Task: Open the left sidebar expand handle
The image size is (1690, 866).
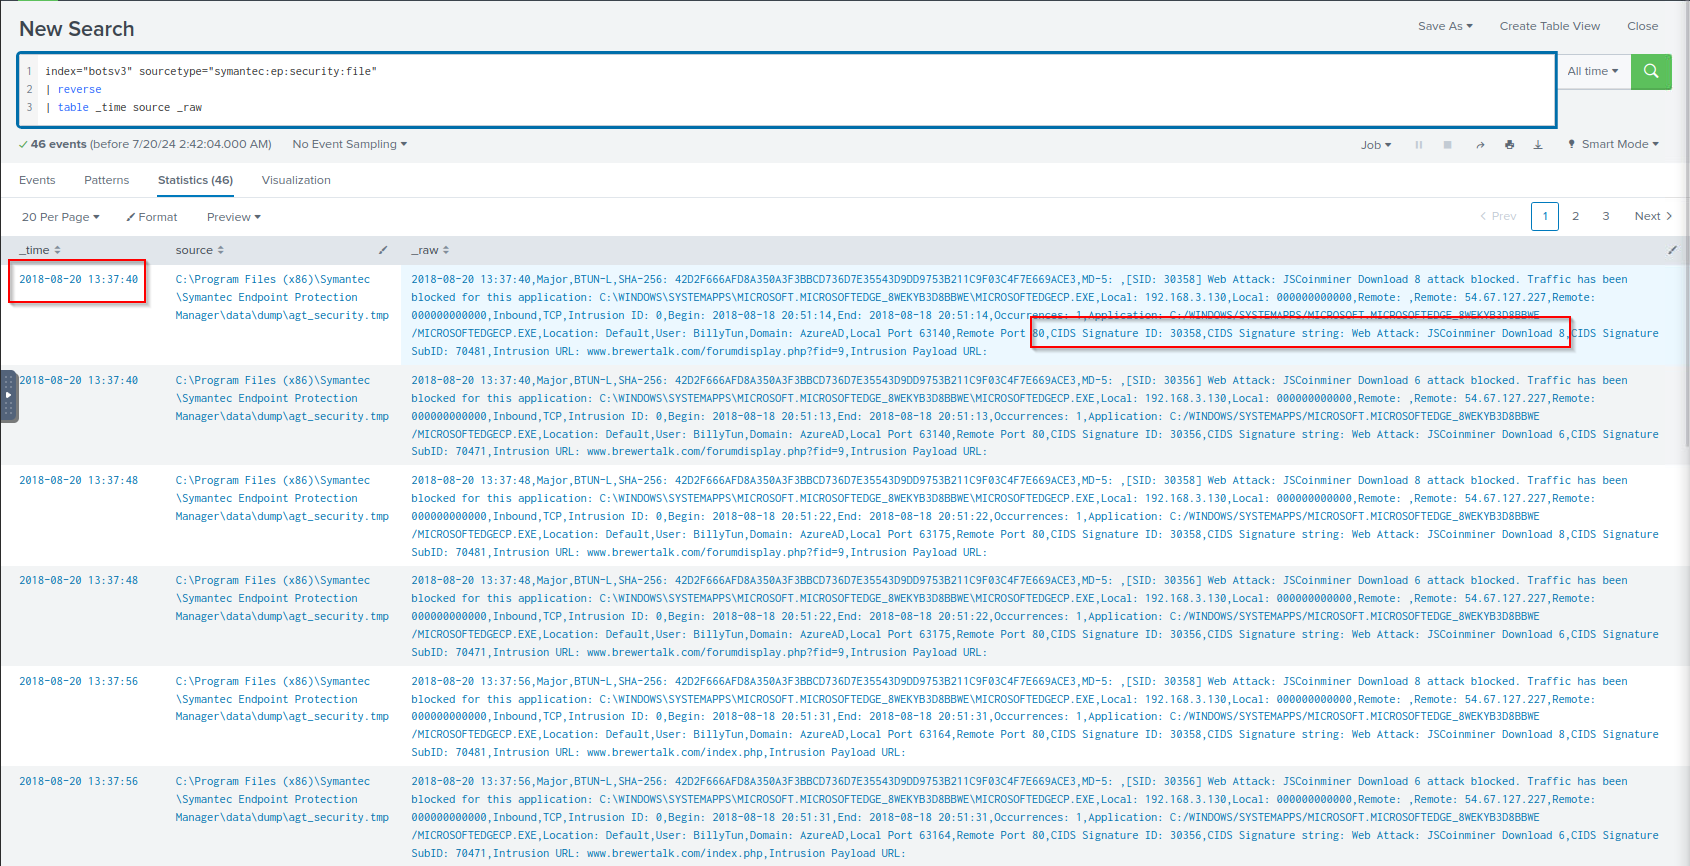Action: [x=9, y=396]
